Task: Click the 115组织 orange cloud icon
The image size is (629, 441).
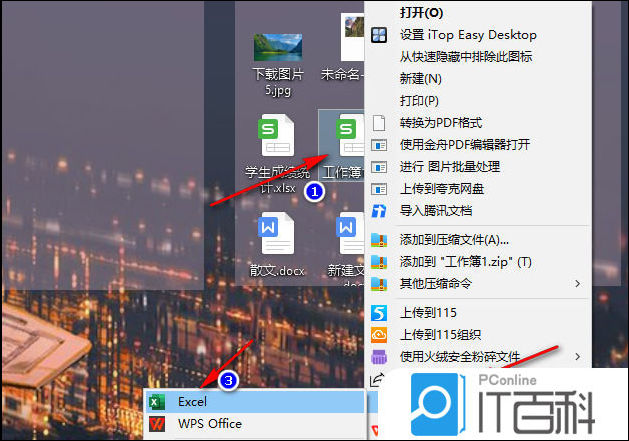Action: pos(379,335)
